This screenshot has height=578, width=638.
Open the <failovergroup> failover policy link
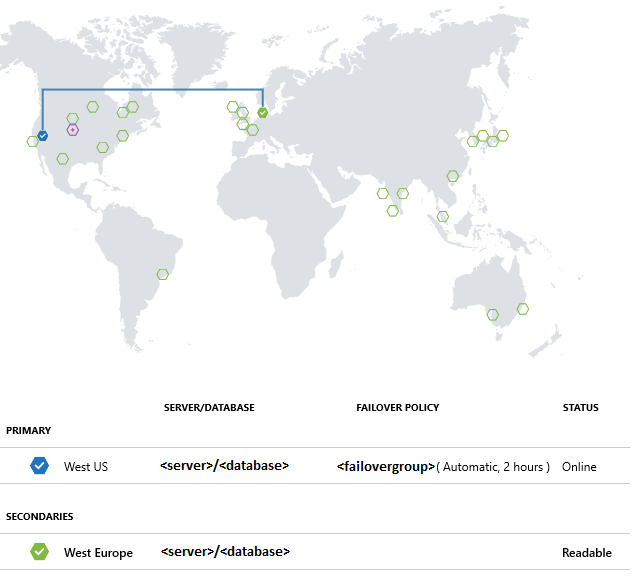click(x=386, y=467)
